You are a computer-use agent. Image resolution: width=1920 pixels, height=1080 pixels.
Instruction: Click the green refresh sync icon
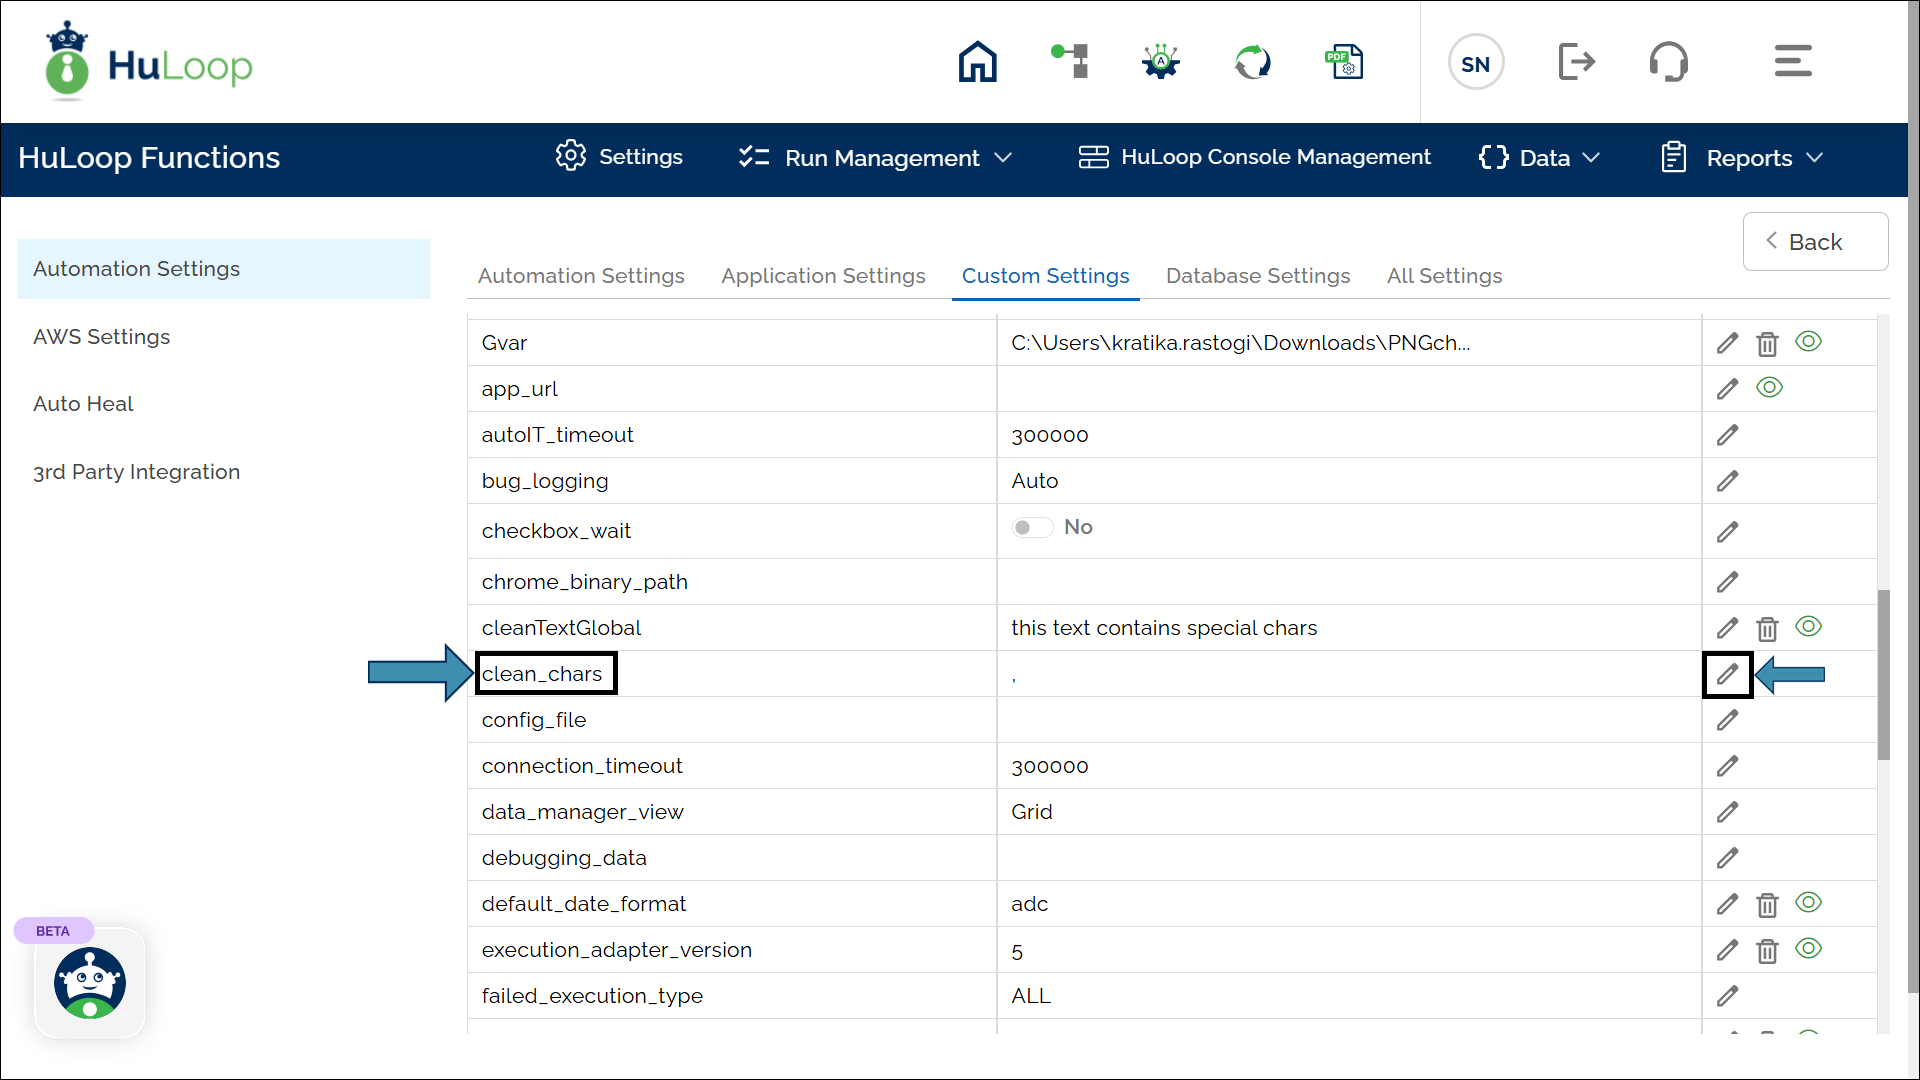tap(1252, 62)
